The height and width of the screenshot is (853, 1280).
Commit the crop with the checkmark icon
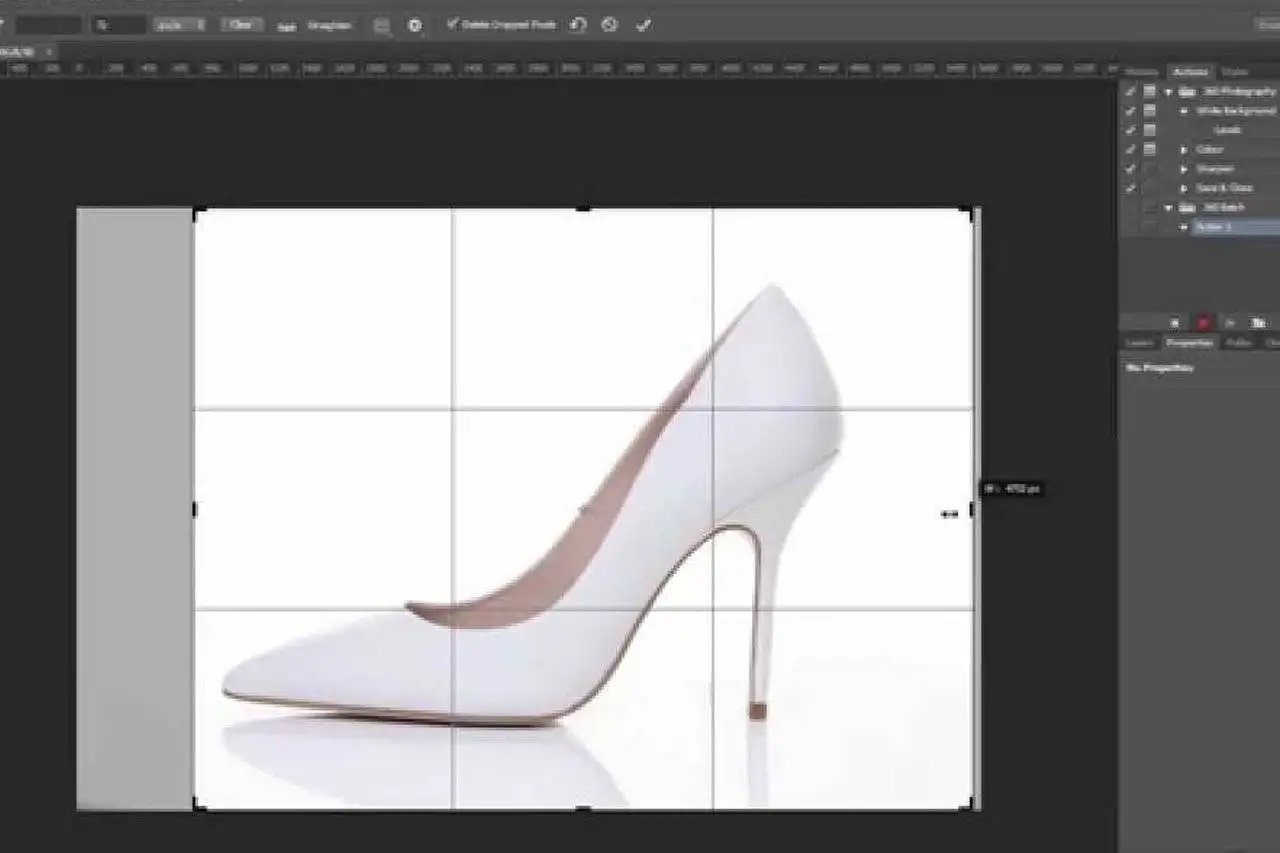(x=643, y=25)
